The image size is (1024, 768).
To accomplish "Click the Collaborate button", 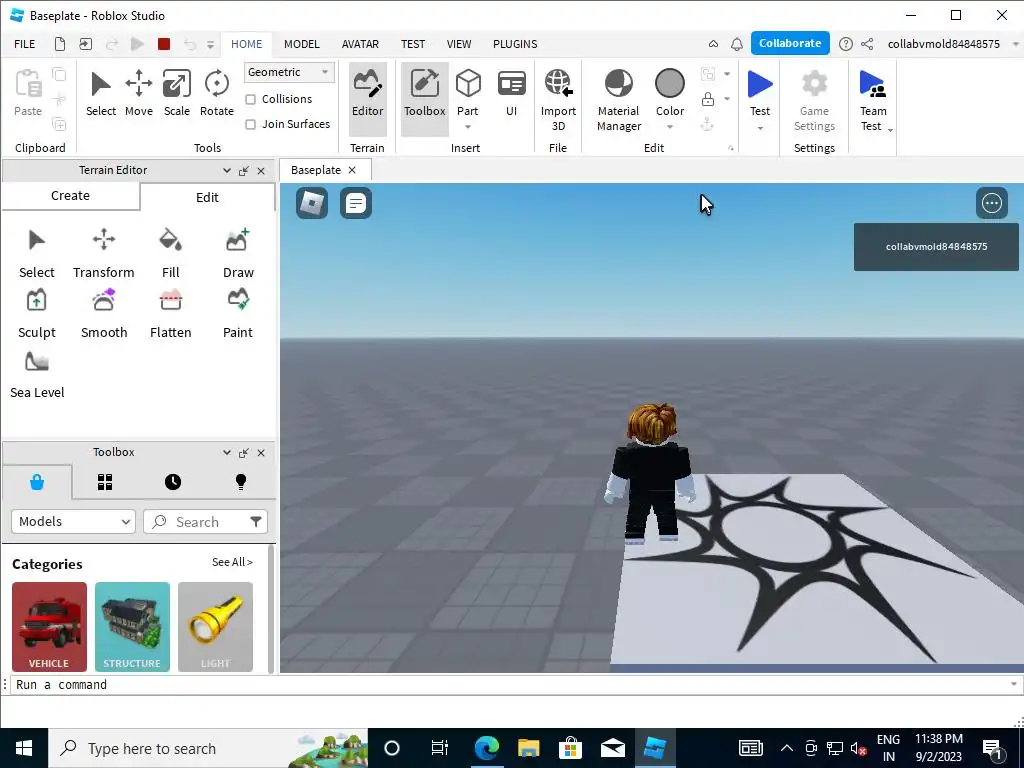I will click(790, 43).
